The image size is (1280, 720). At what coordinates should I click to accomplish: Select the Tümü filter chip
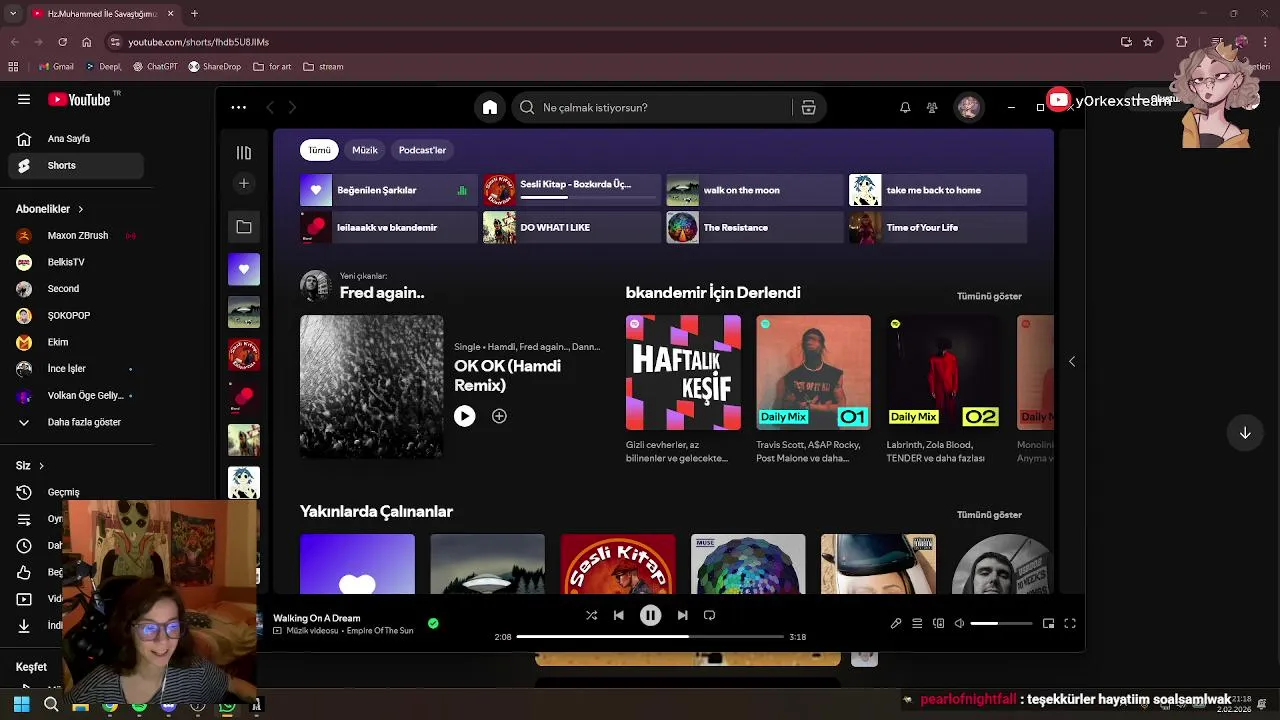coord(319,150)
